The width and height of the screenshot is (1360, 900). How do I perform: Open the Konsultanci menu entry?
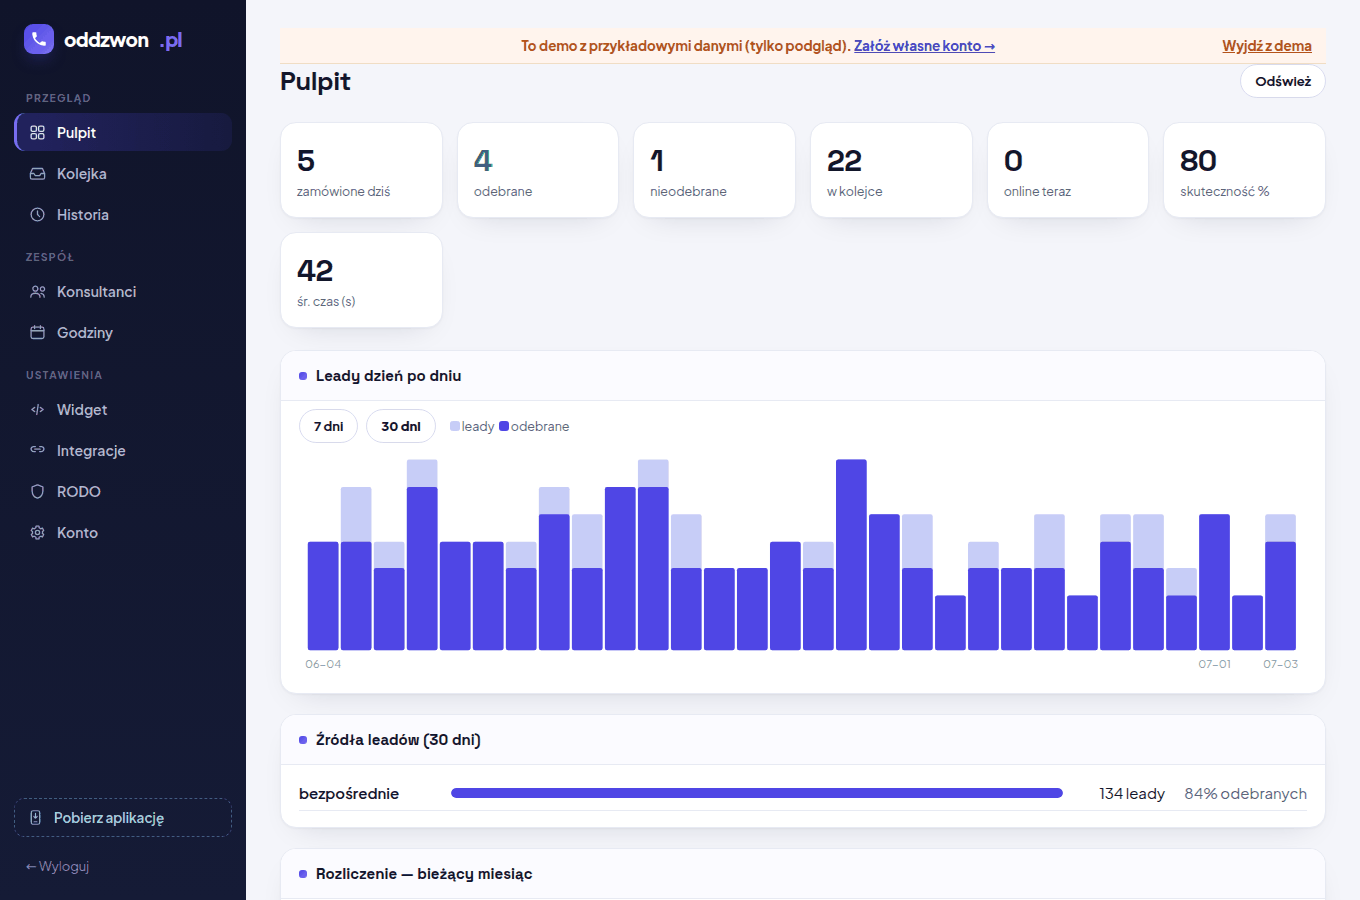point(123,292)
